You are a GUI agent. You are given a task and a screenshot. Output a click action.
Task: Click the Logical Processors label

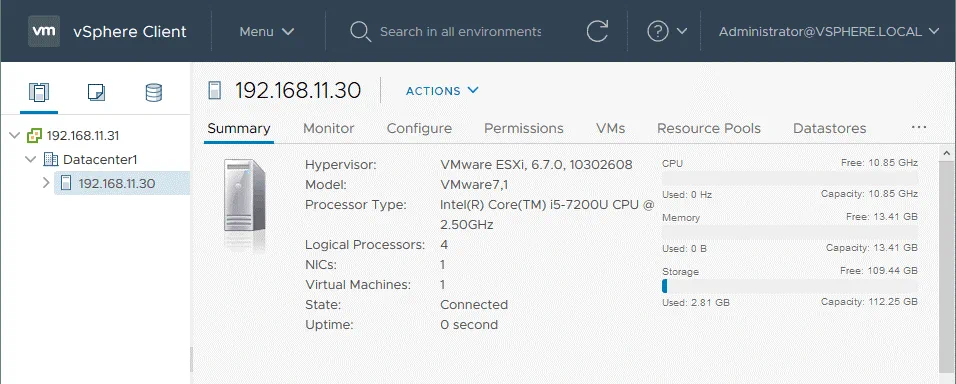coord(365,245)
